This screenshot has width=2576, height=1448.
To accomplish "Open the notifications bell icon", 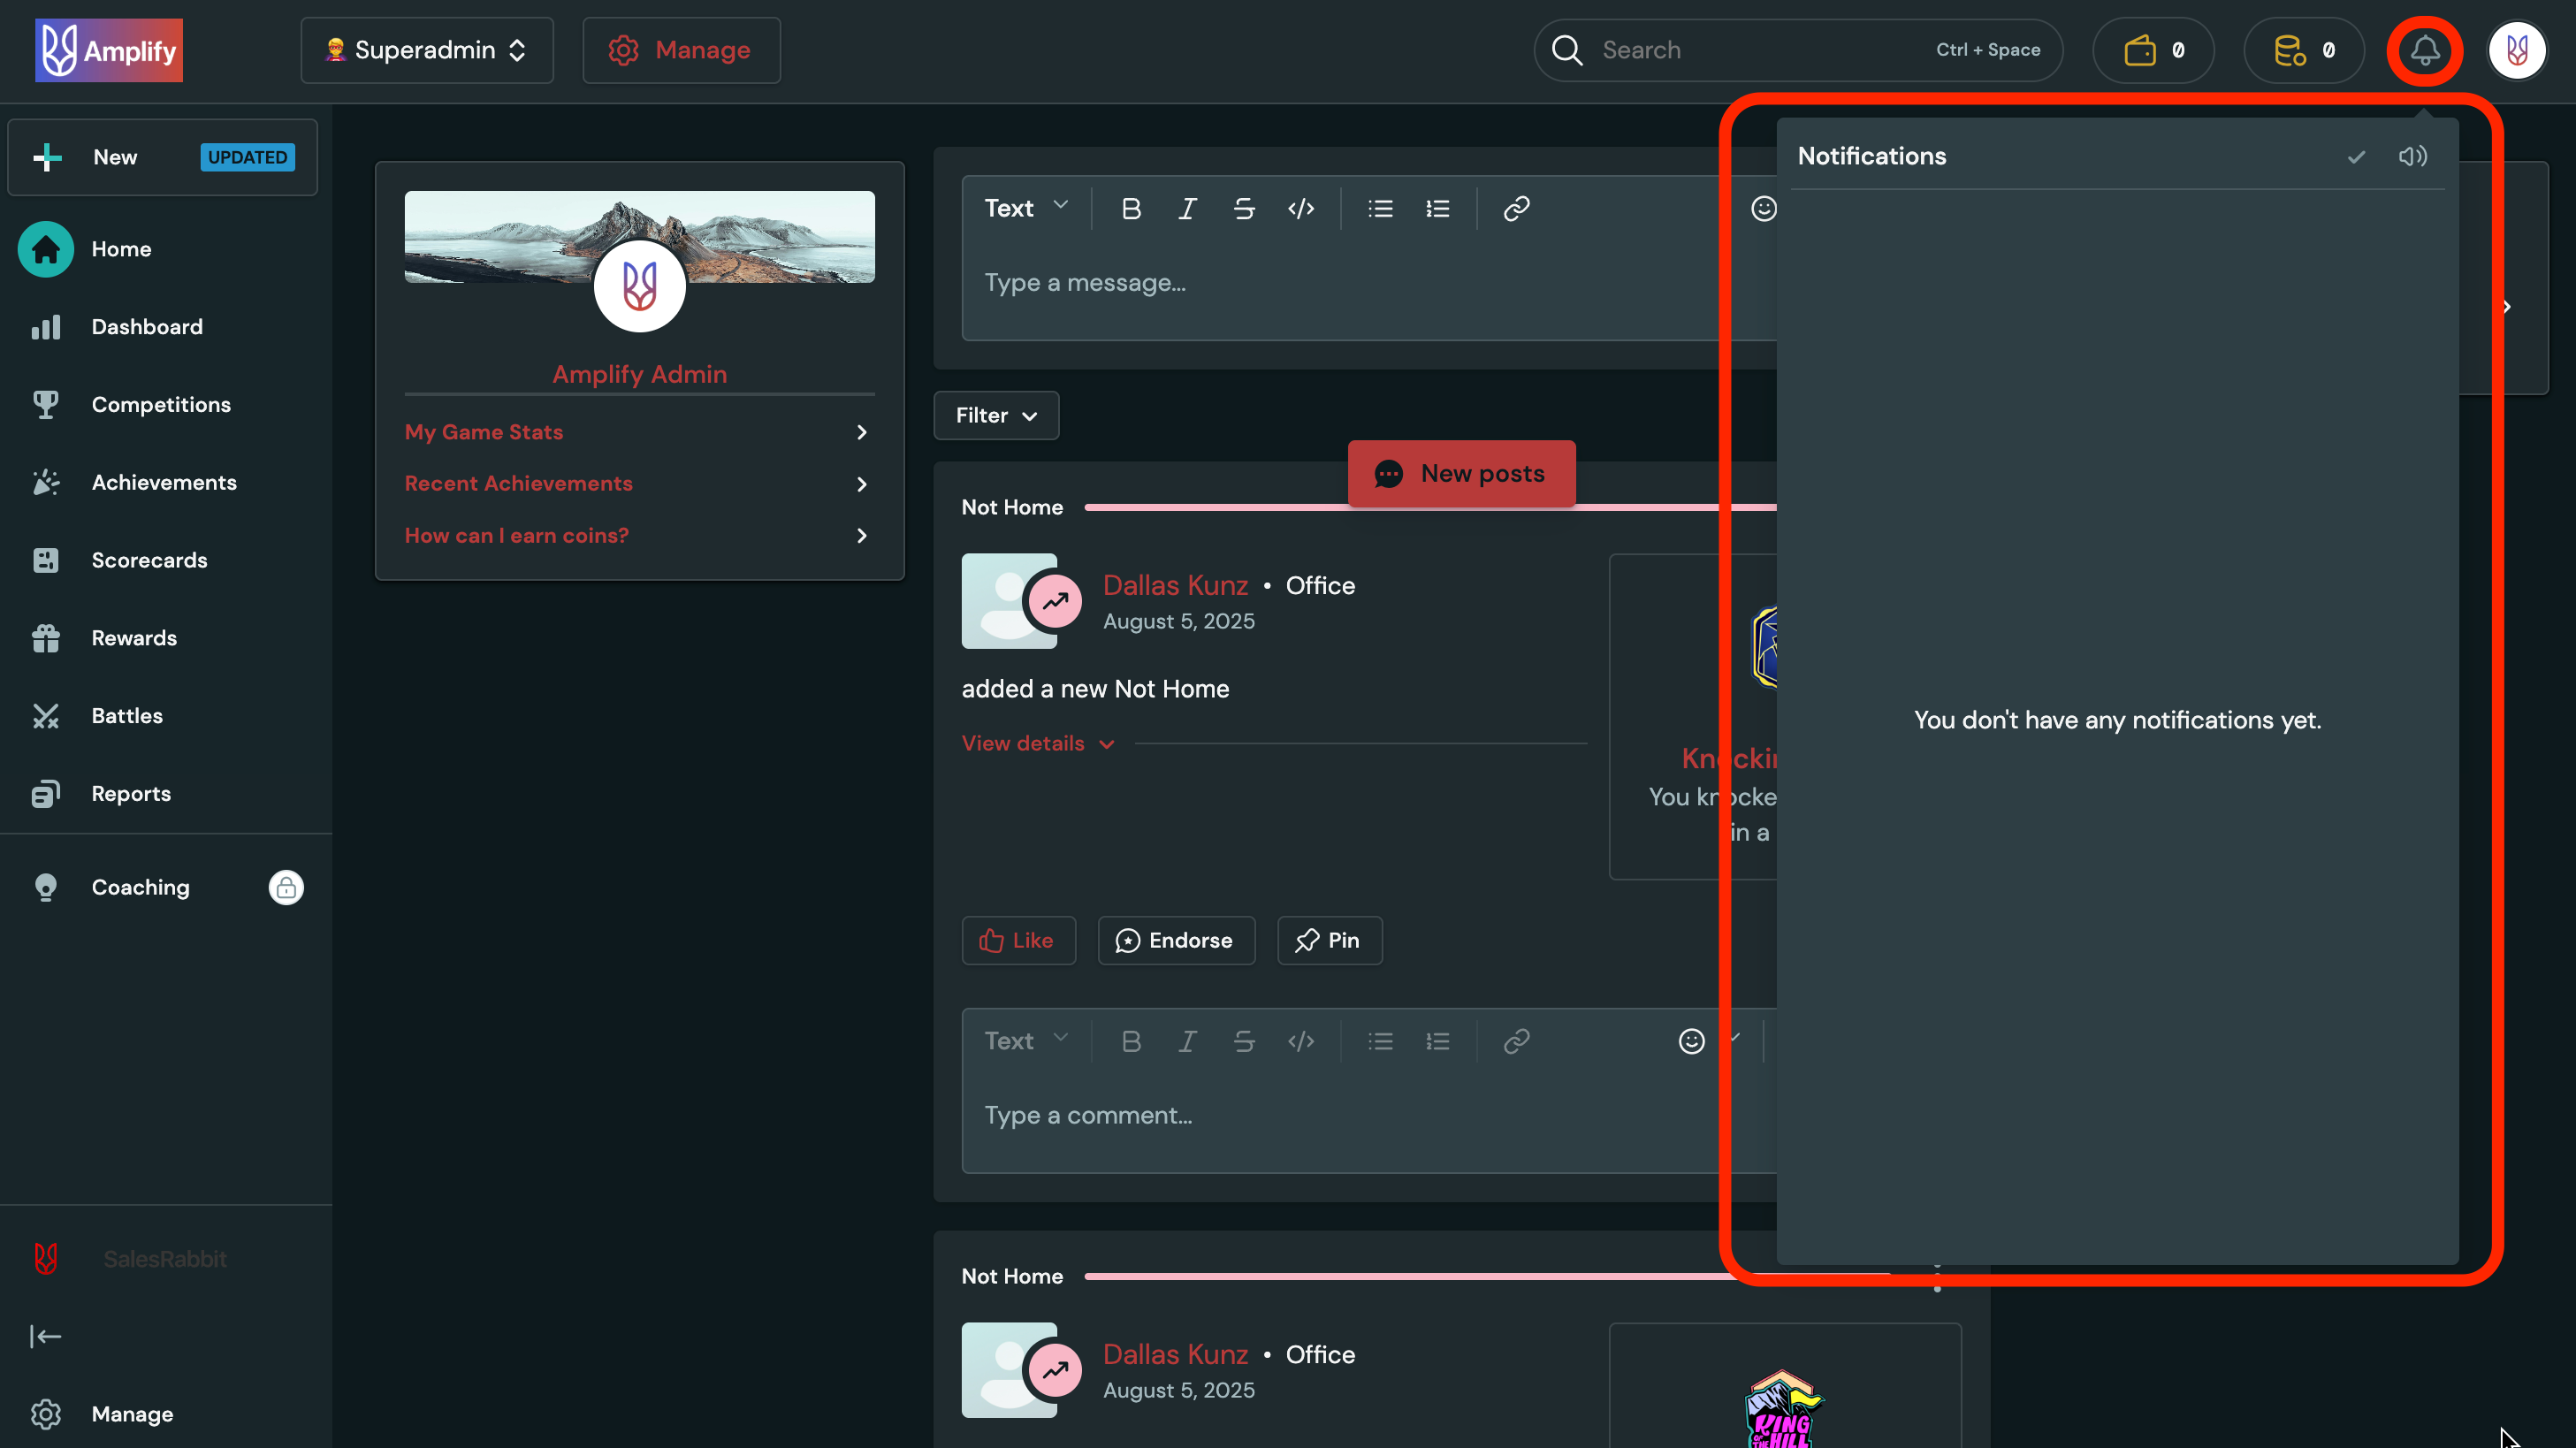I will (2424, 49).
